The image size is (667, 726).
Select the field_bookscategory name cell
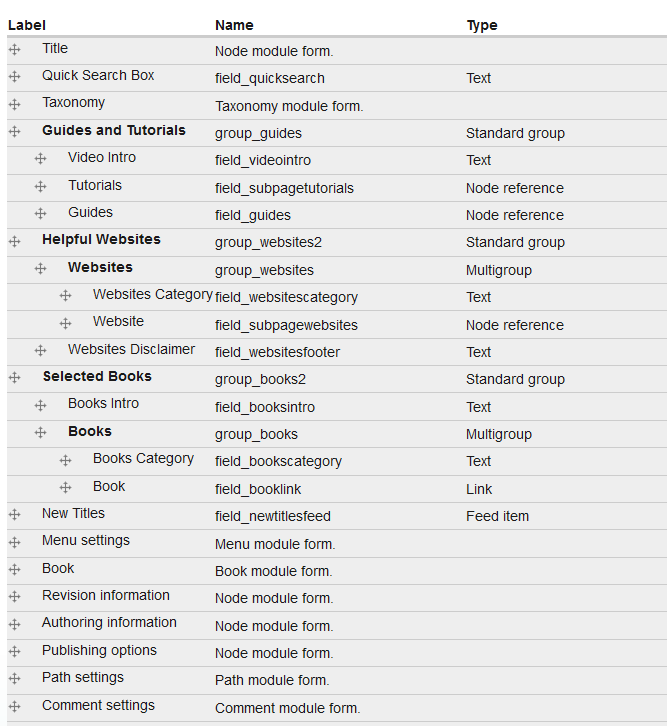coord(278,462)
